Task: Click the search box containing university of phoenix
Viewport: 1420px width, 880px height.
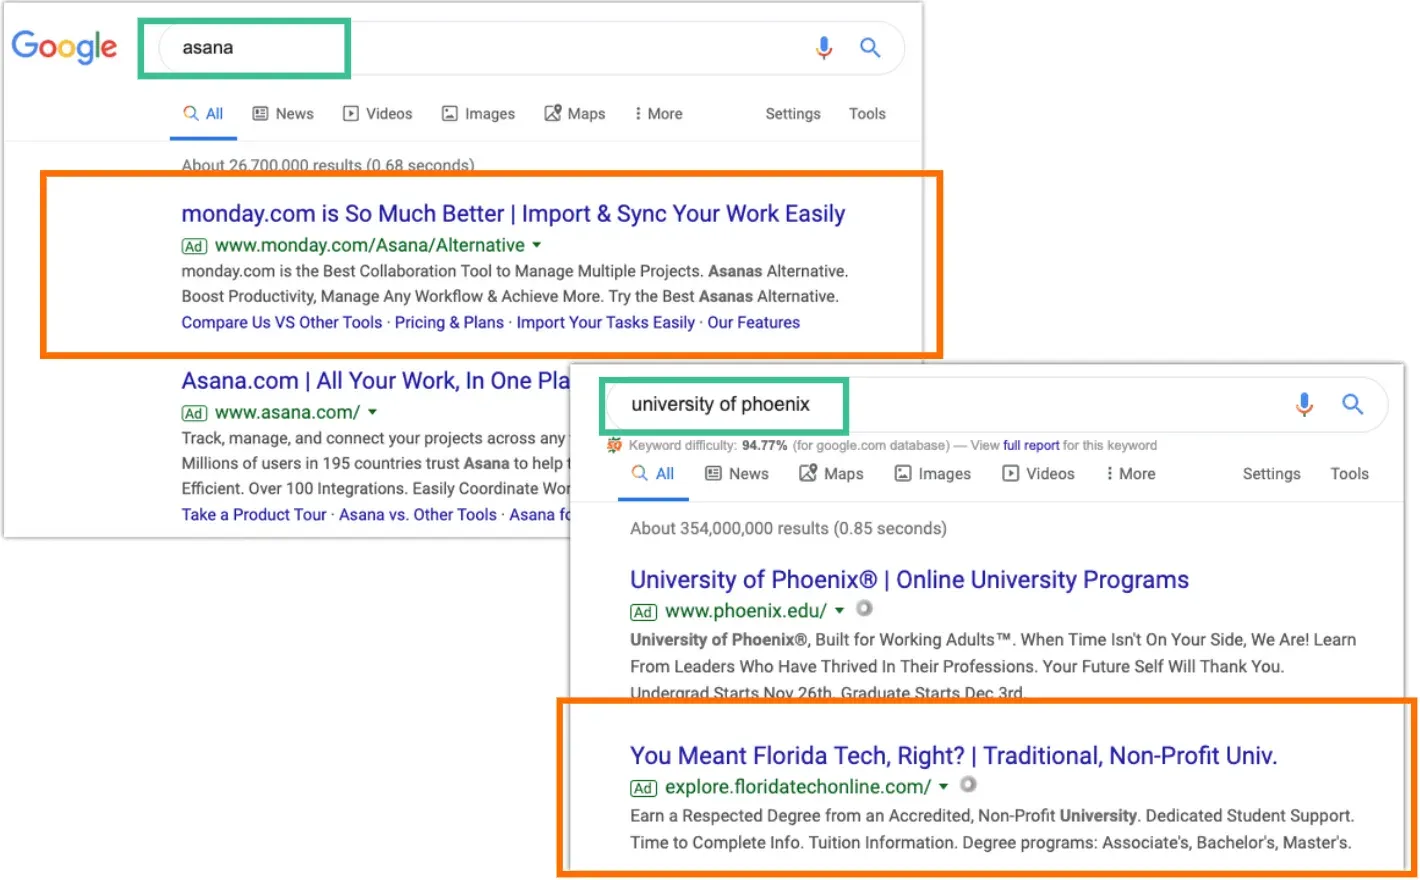Action: (724, 404)
